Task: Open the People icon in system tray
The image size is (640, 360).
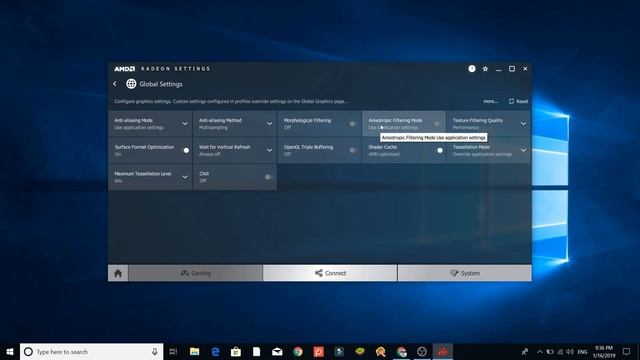Action: 525,351
